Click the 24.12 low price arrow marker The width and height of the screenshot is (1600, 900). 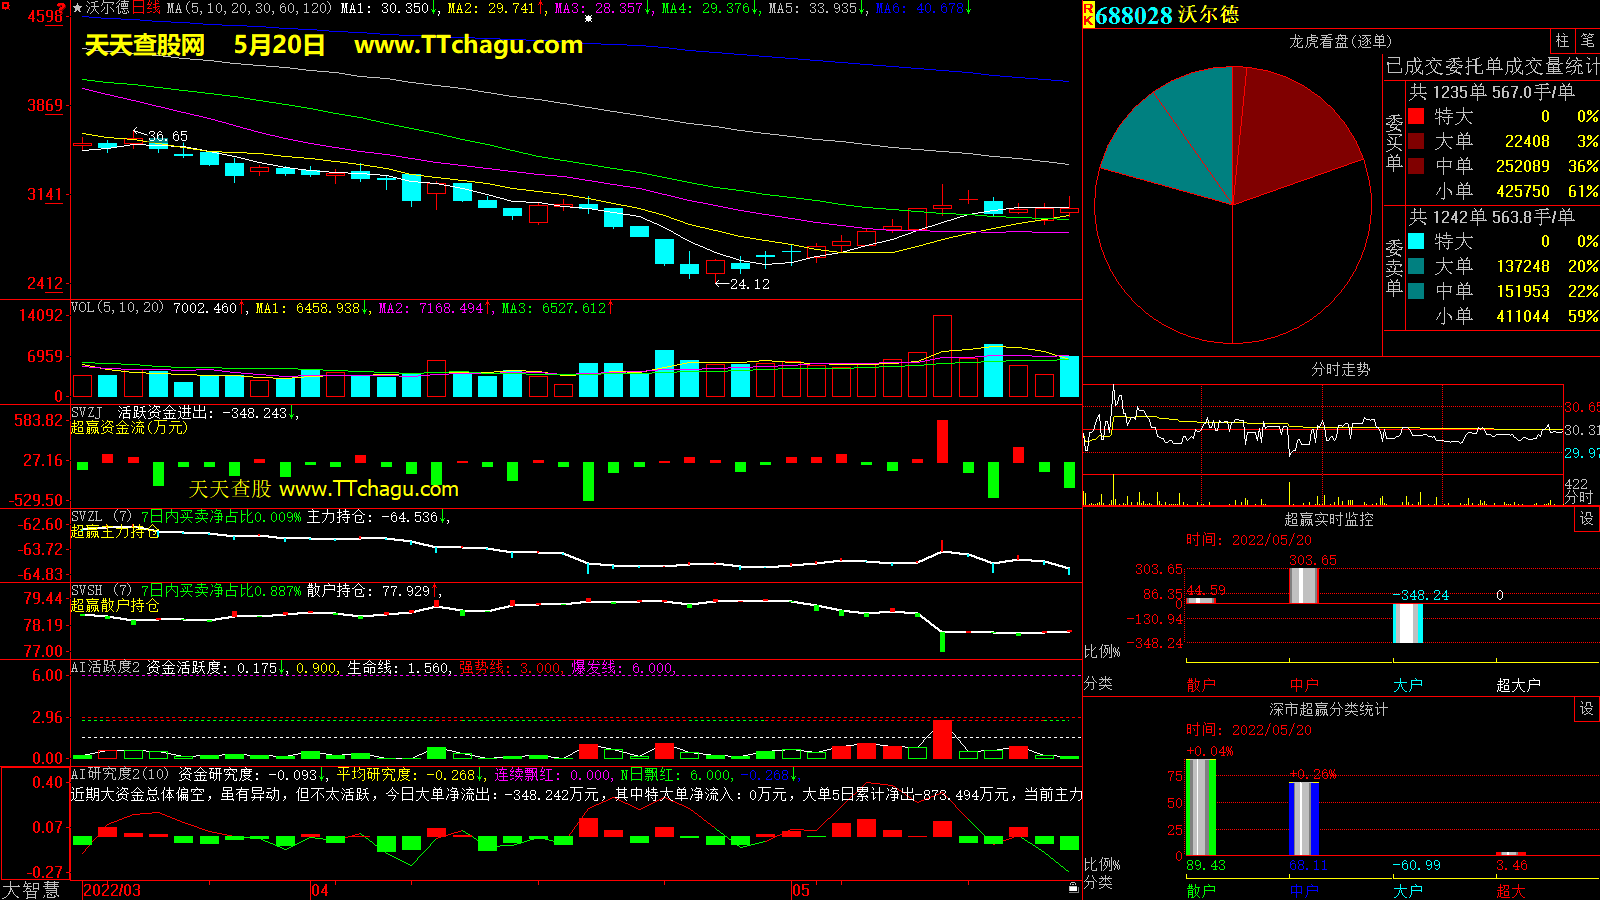[x=742, y=284]
